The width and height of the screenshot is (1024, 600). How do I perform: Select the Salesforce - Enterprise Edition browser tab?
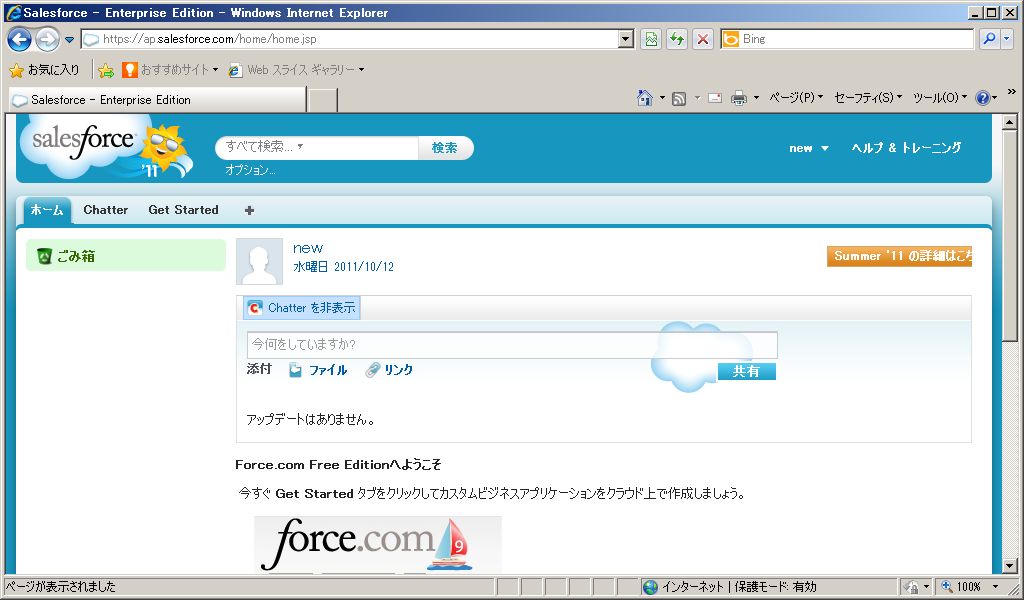(157, 100)
